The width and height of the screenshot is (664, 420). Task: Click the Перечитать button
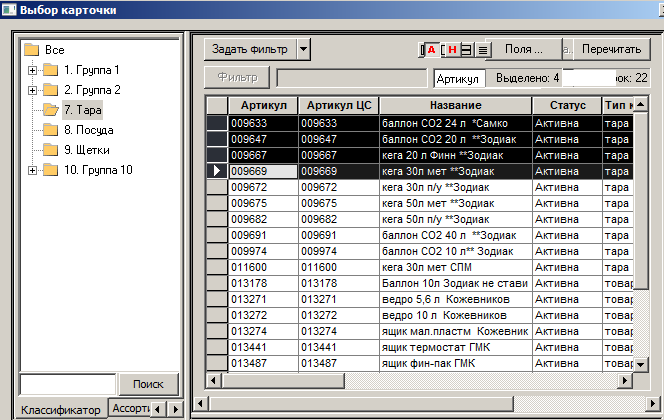[611, 49]
